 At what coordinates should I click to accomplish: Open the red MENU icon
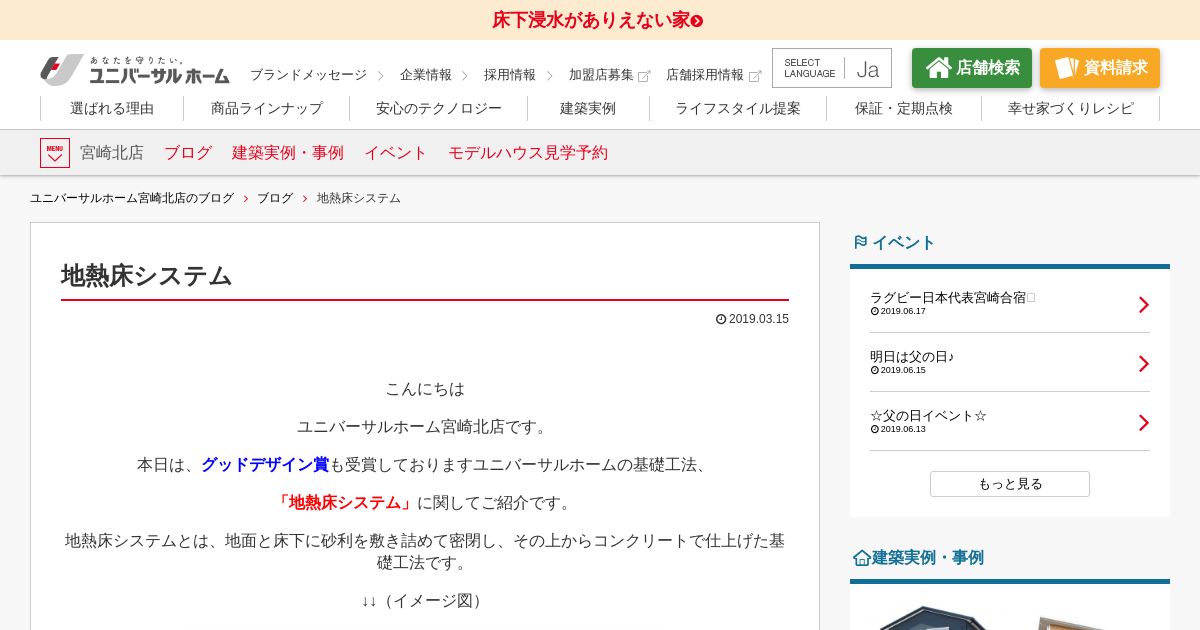tap(55, 153)
